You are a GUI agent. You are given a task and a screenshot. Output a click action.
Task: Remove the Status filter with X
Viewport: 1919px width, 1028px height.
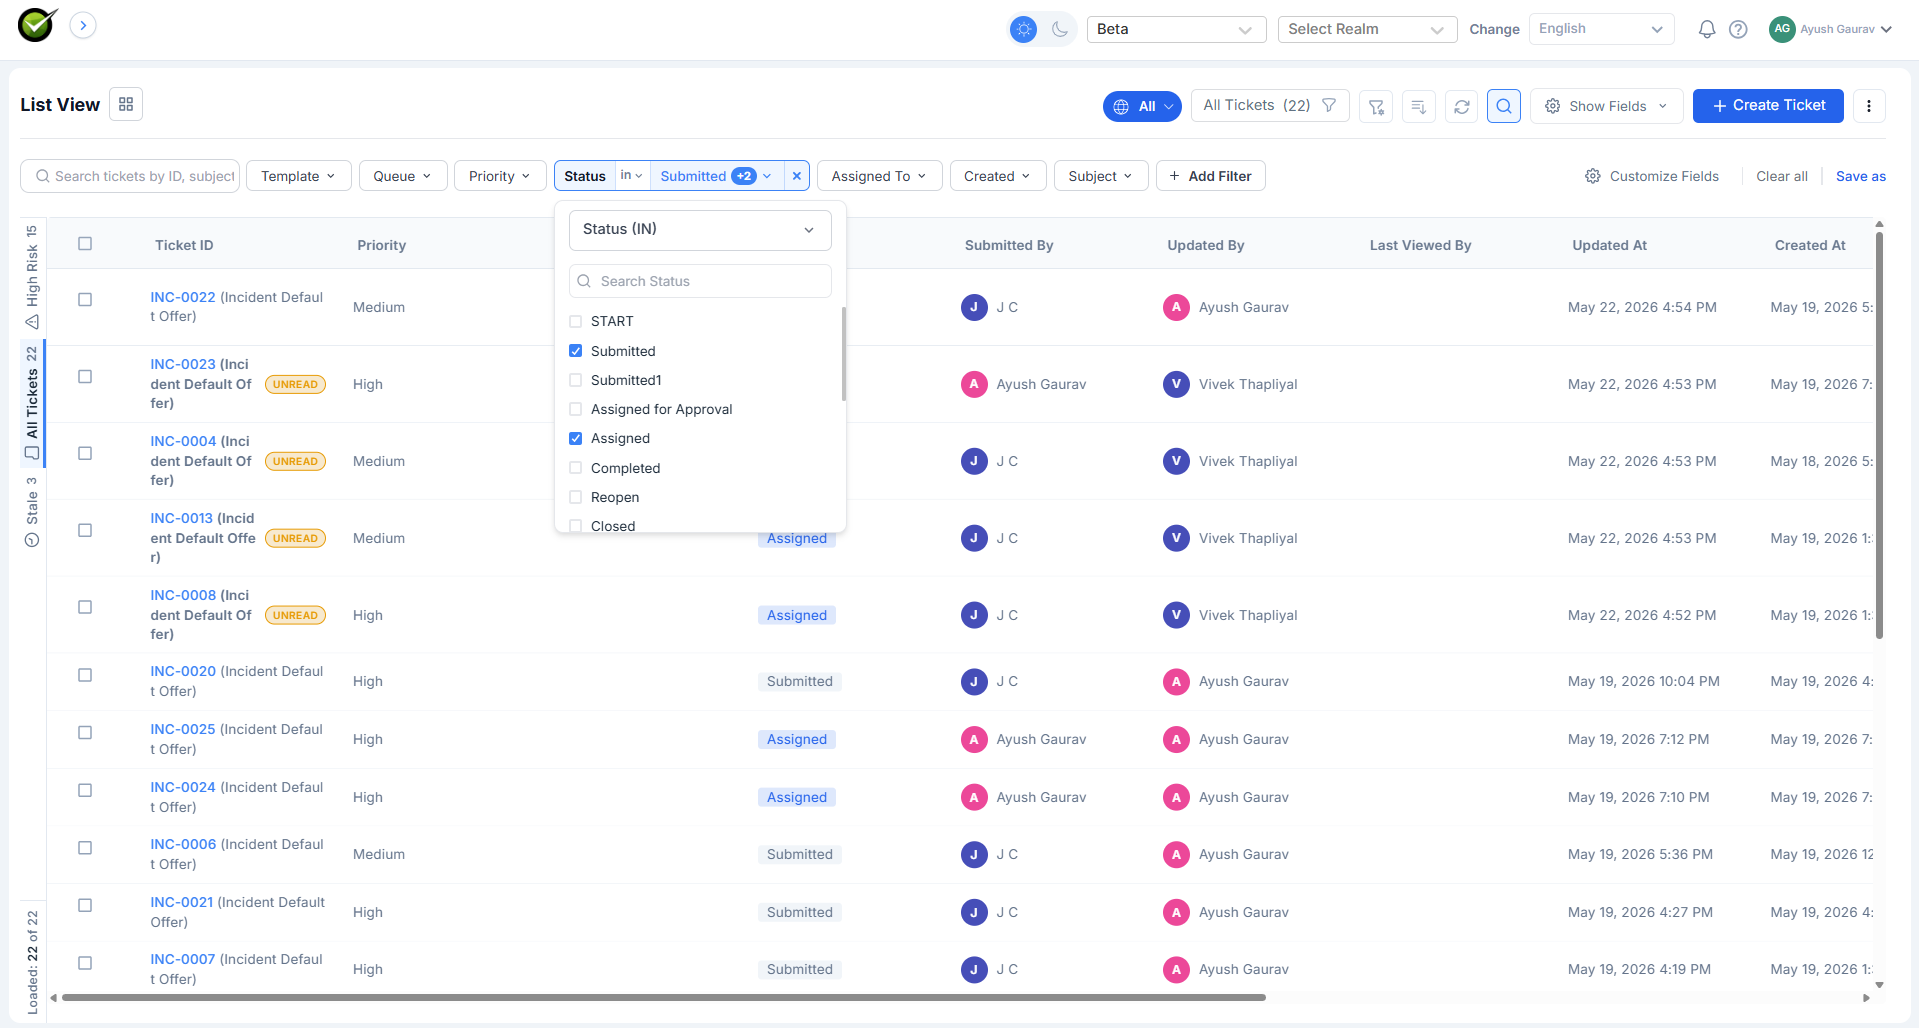tap(797, 176)
